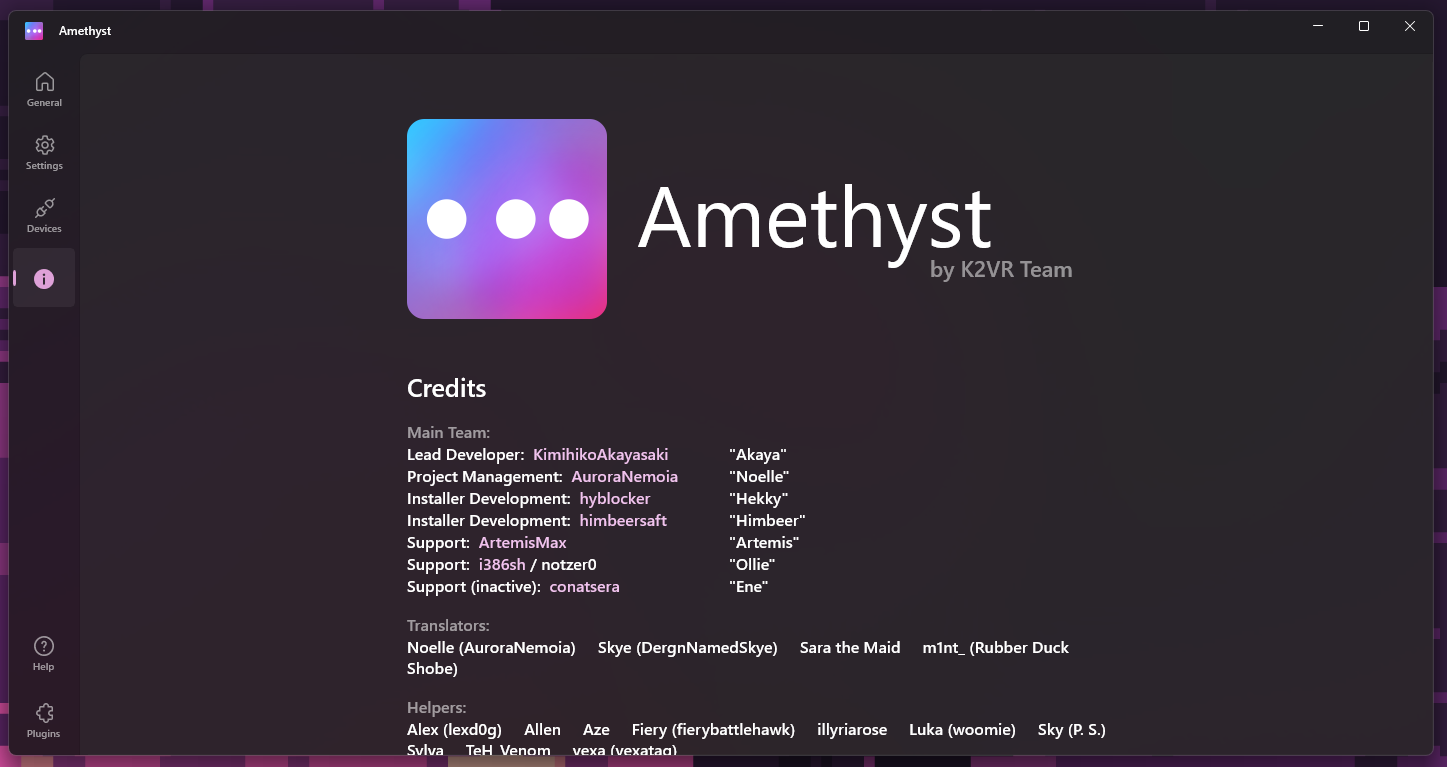Click the conatsera inactive support link
Viewport: 1447px width, 767px height.
tap(584, 586)
